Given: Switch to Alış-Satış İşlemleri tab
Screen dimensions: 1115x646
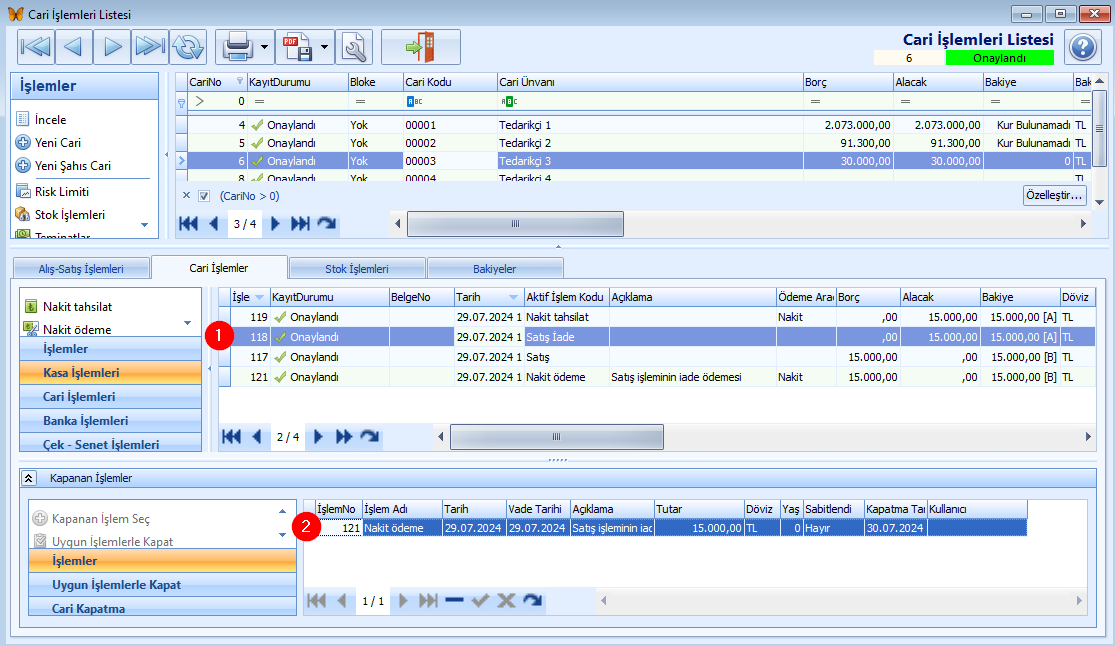Looking at the screenshot, I should [81, 269].
